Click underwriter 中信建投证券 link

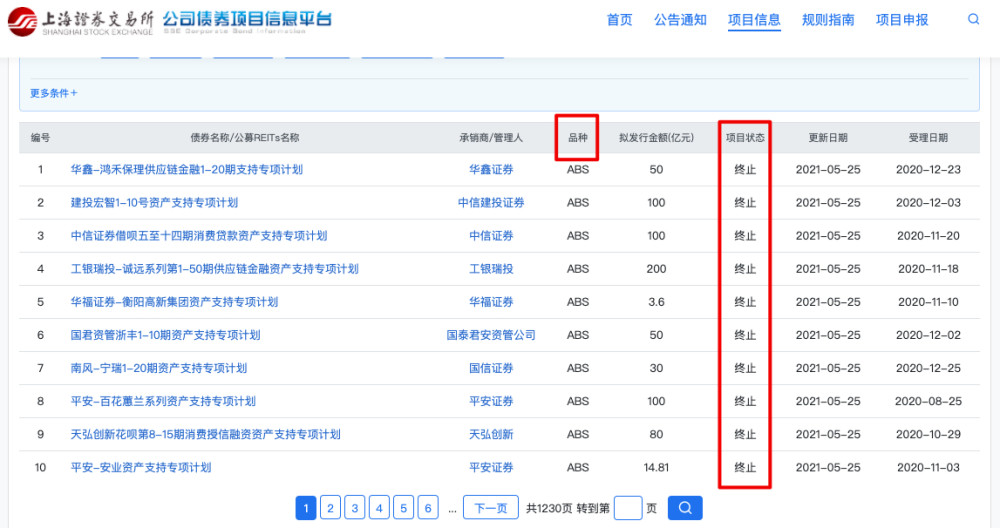[x=491, y=203]
